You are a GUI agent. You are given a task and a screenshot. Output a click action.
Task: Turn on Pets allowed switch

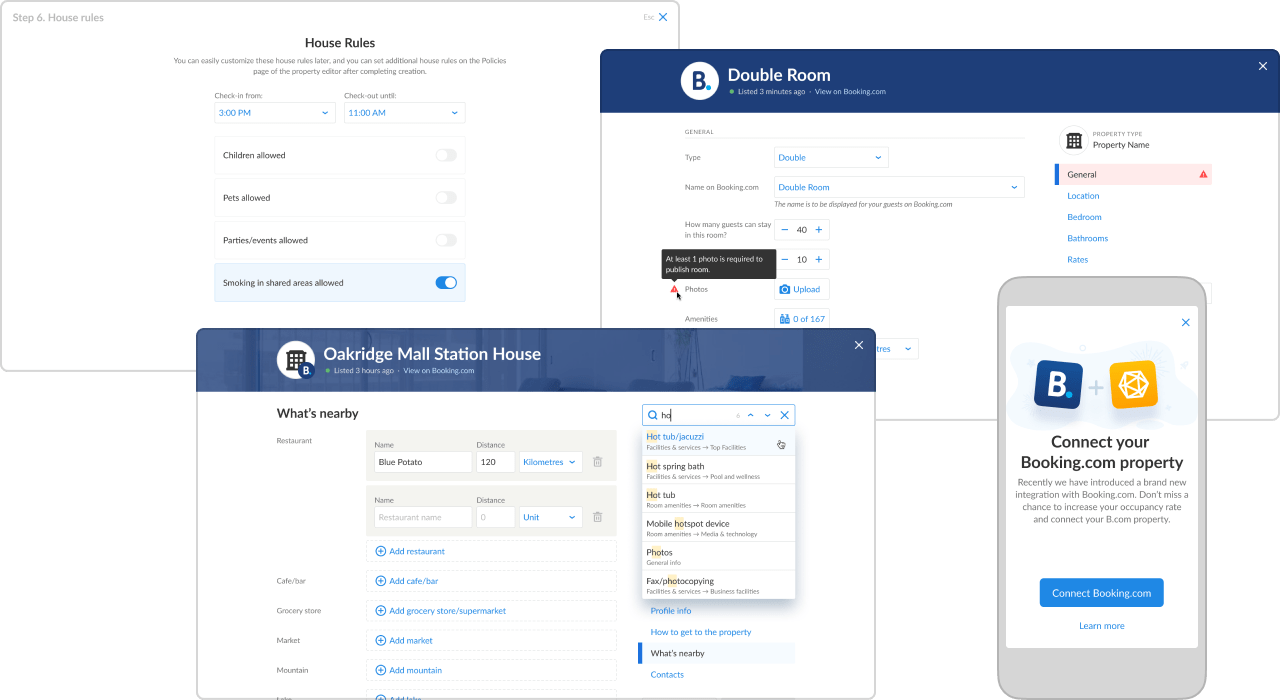pos(446,198)
